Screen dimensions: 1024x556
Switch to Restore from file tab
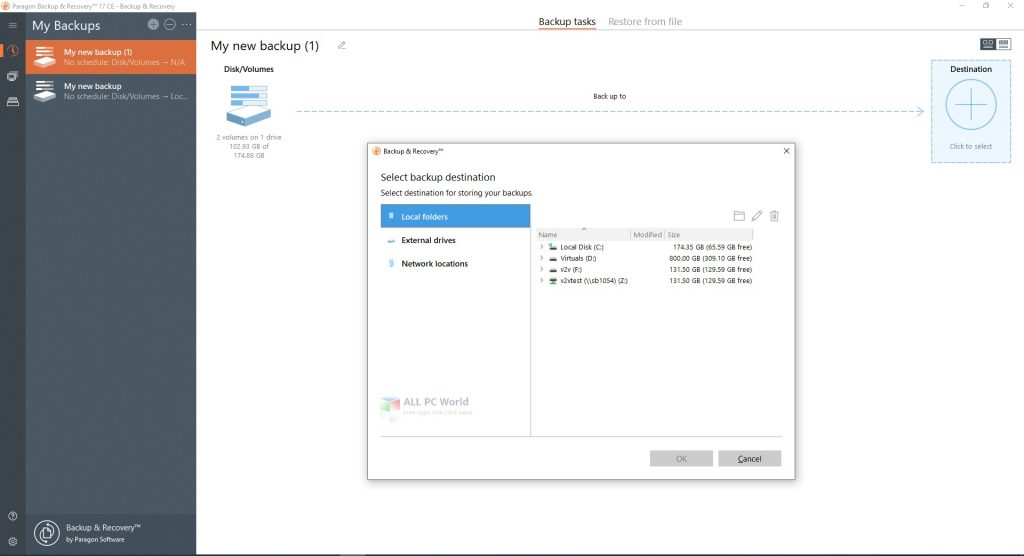[645, 22]
